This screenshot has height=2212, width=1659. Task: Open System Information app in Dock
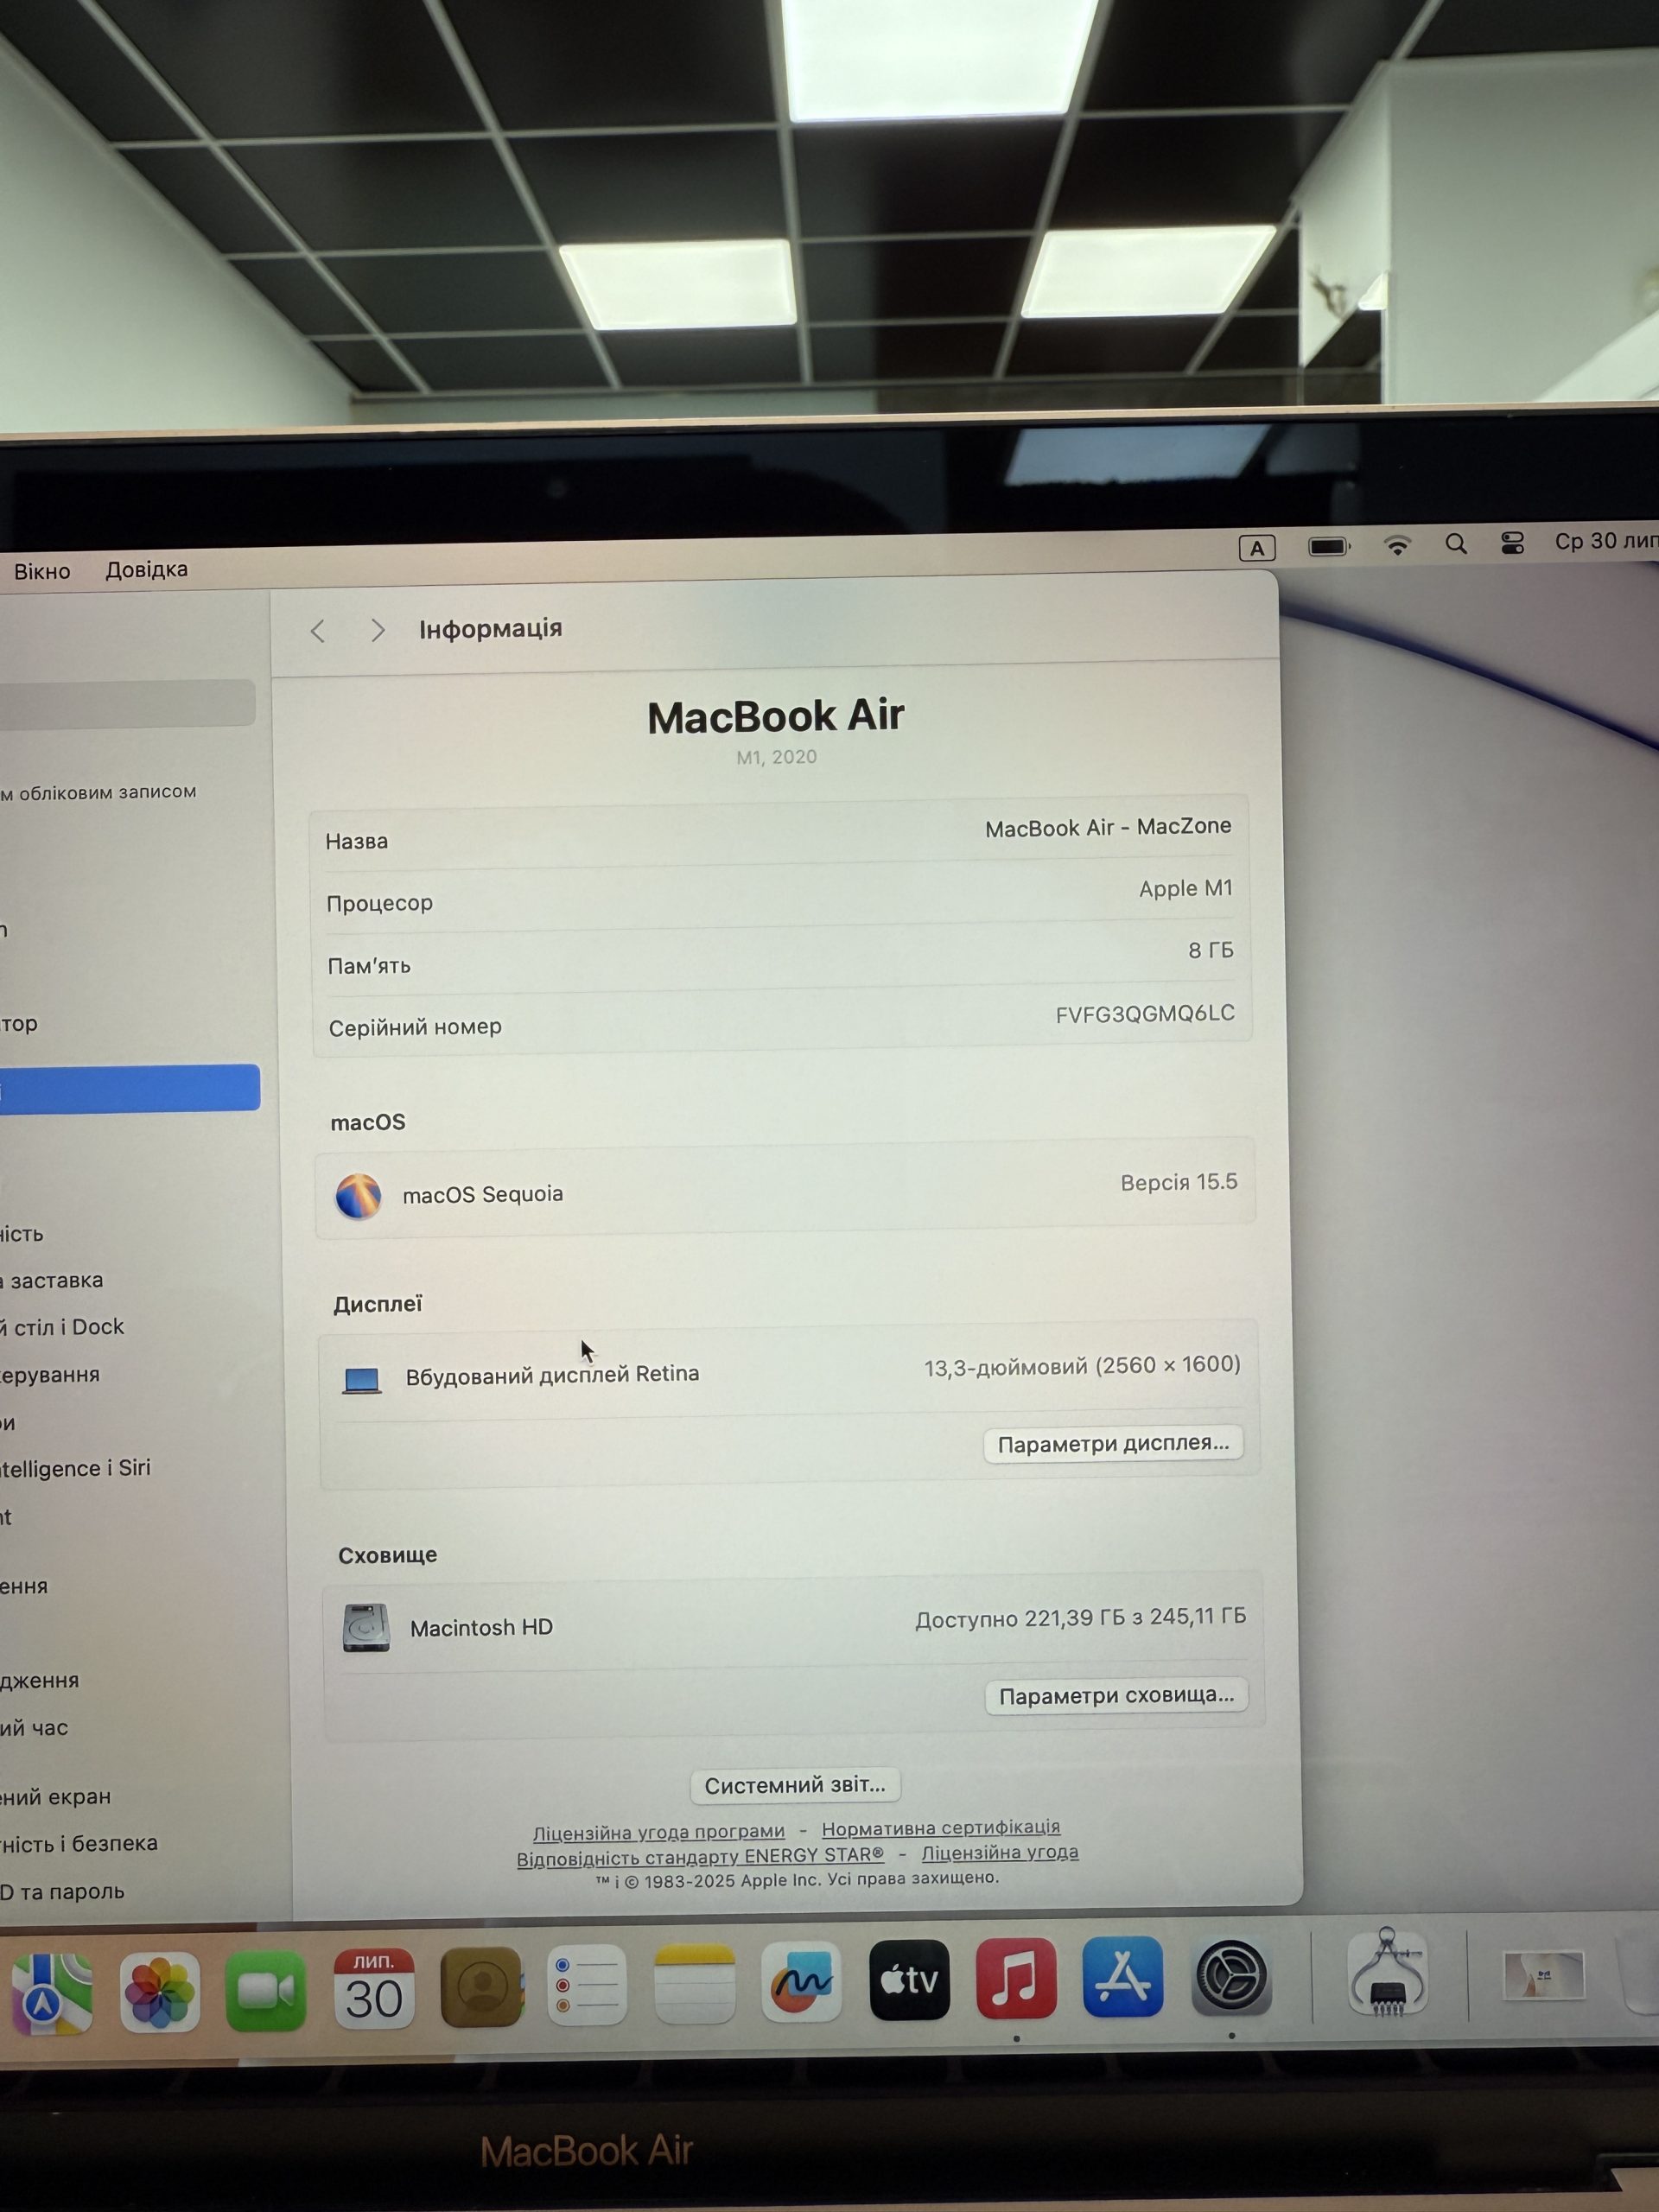pos(1387,1973)
